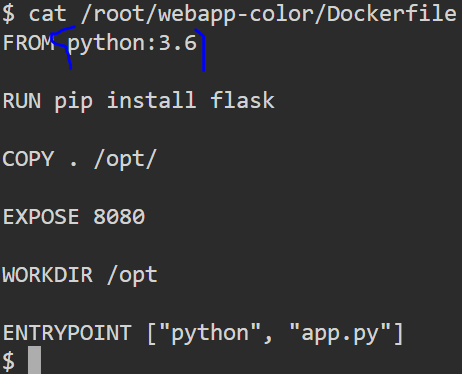Click the WORKDIR keyword
The height and width of the screenshot is (374, 462).
pyautogui.click(x=48, y=275)
